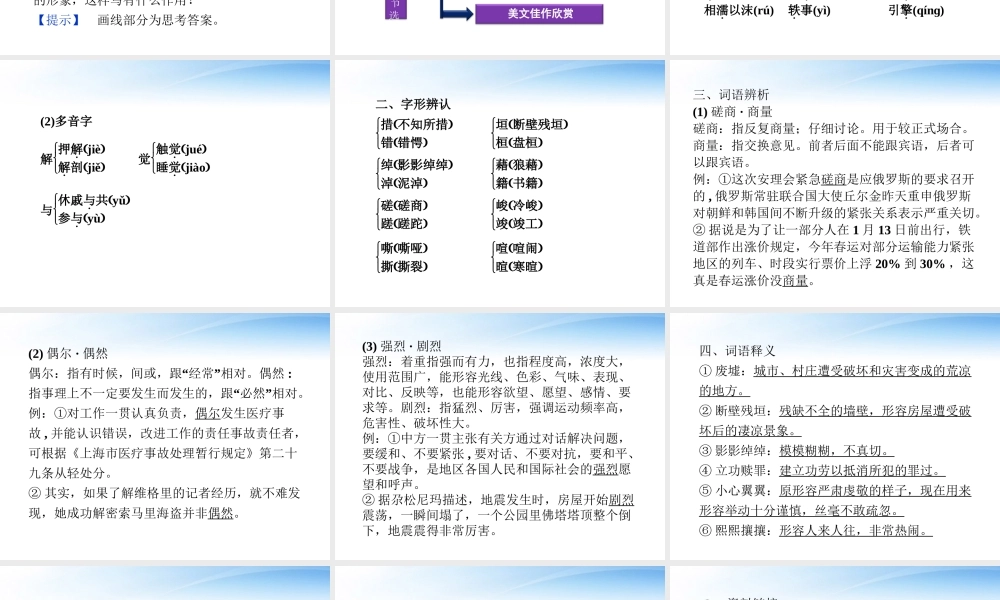Image resolution: width=1000 pixels, height=600 pixels.
Task: Click the entry 措(不知所措)
Action: (417, 124)
